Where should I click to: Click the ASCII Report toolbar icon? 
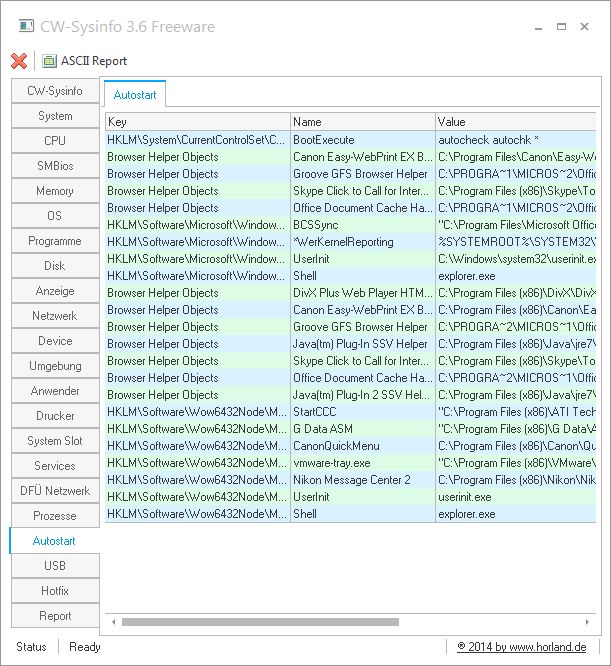click(50, 61)
